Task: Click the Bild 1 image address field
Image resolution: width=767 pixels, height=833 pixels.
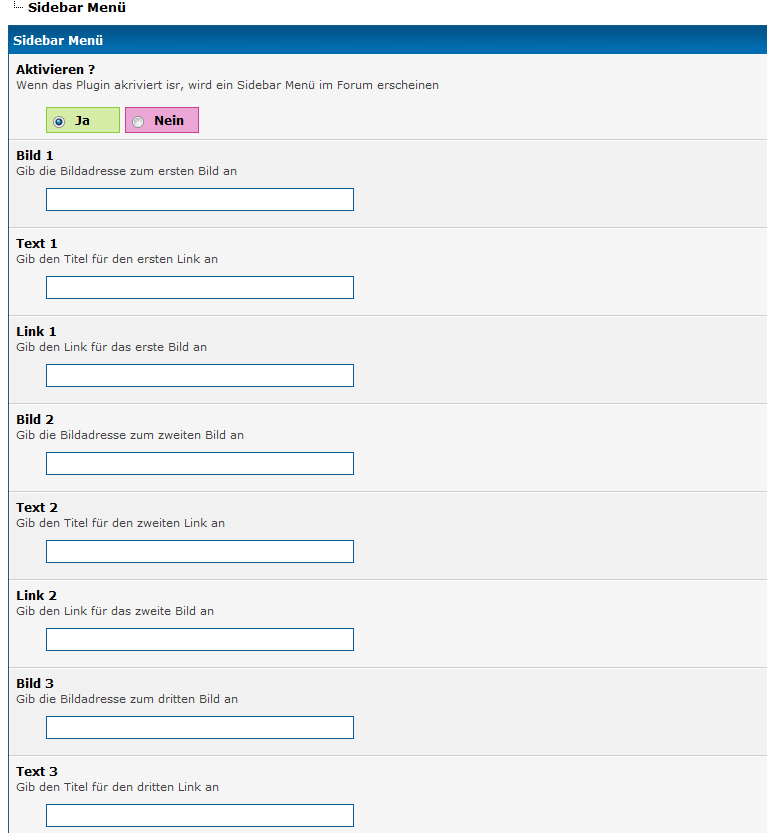Action: coord(200,199)
